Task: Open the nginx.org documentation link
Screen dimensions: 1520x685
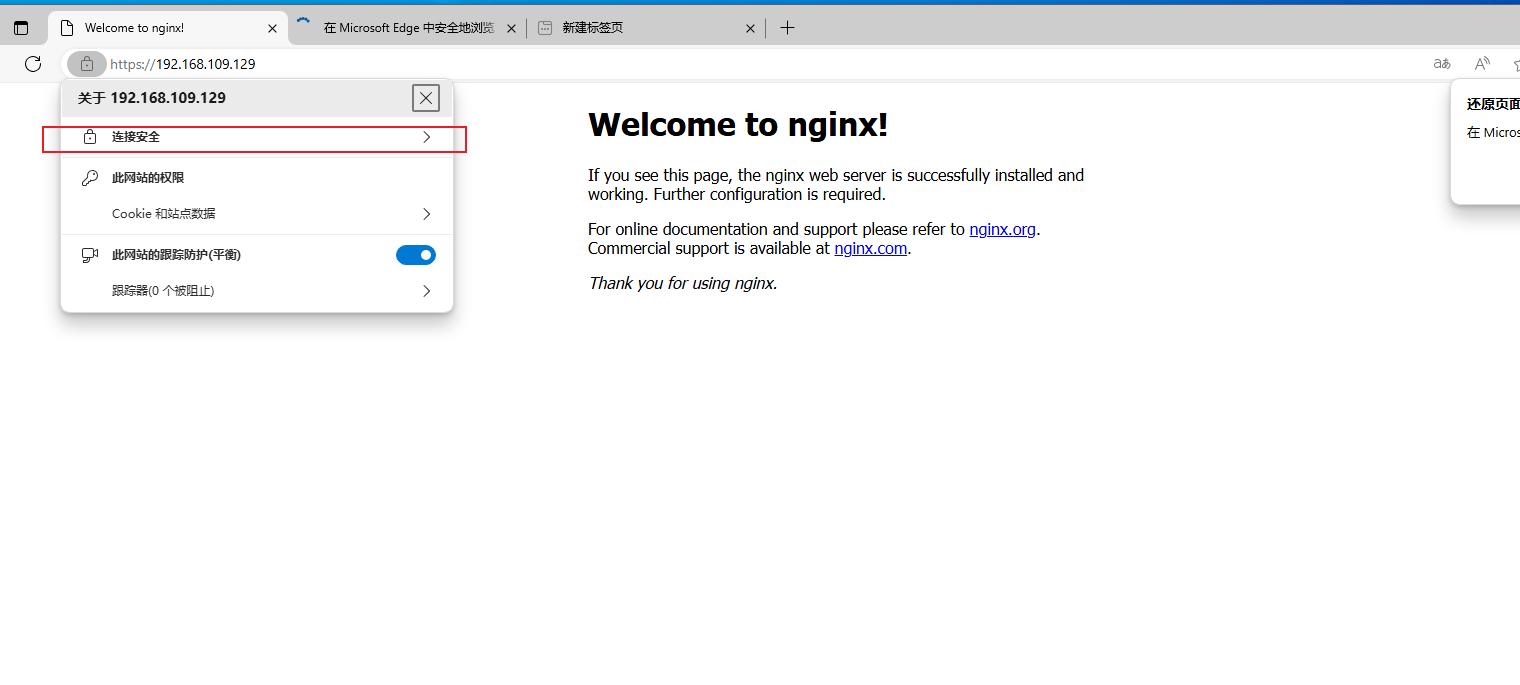Action: pyautogui.click(x=1002, y=229)
